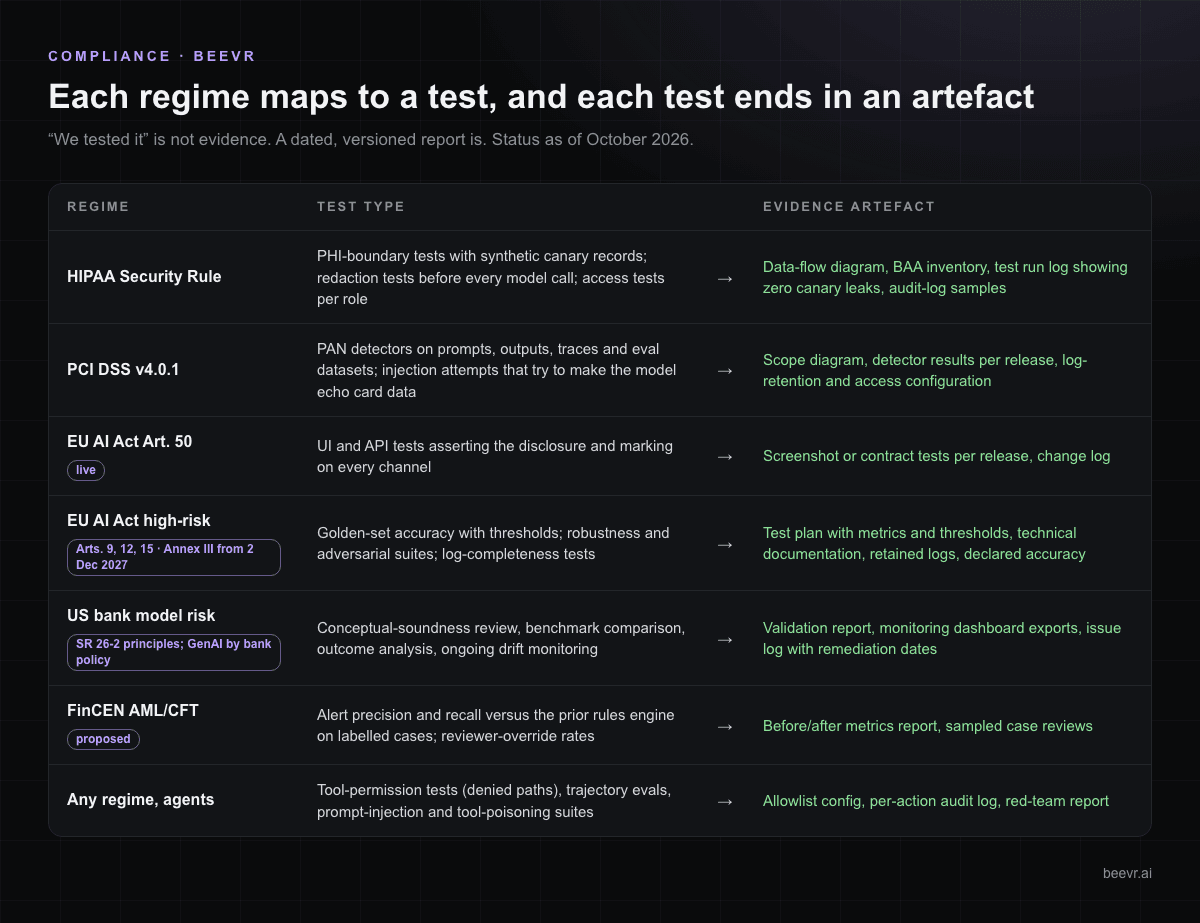Click the 'SR 26-2 principles' badge
Viewport: 1200px width, 923px height.
coord(174,652)
